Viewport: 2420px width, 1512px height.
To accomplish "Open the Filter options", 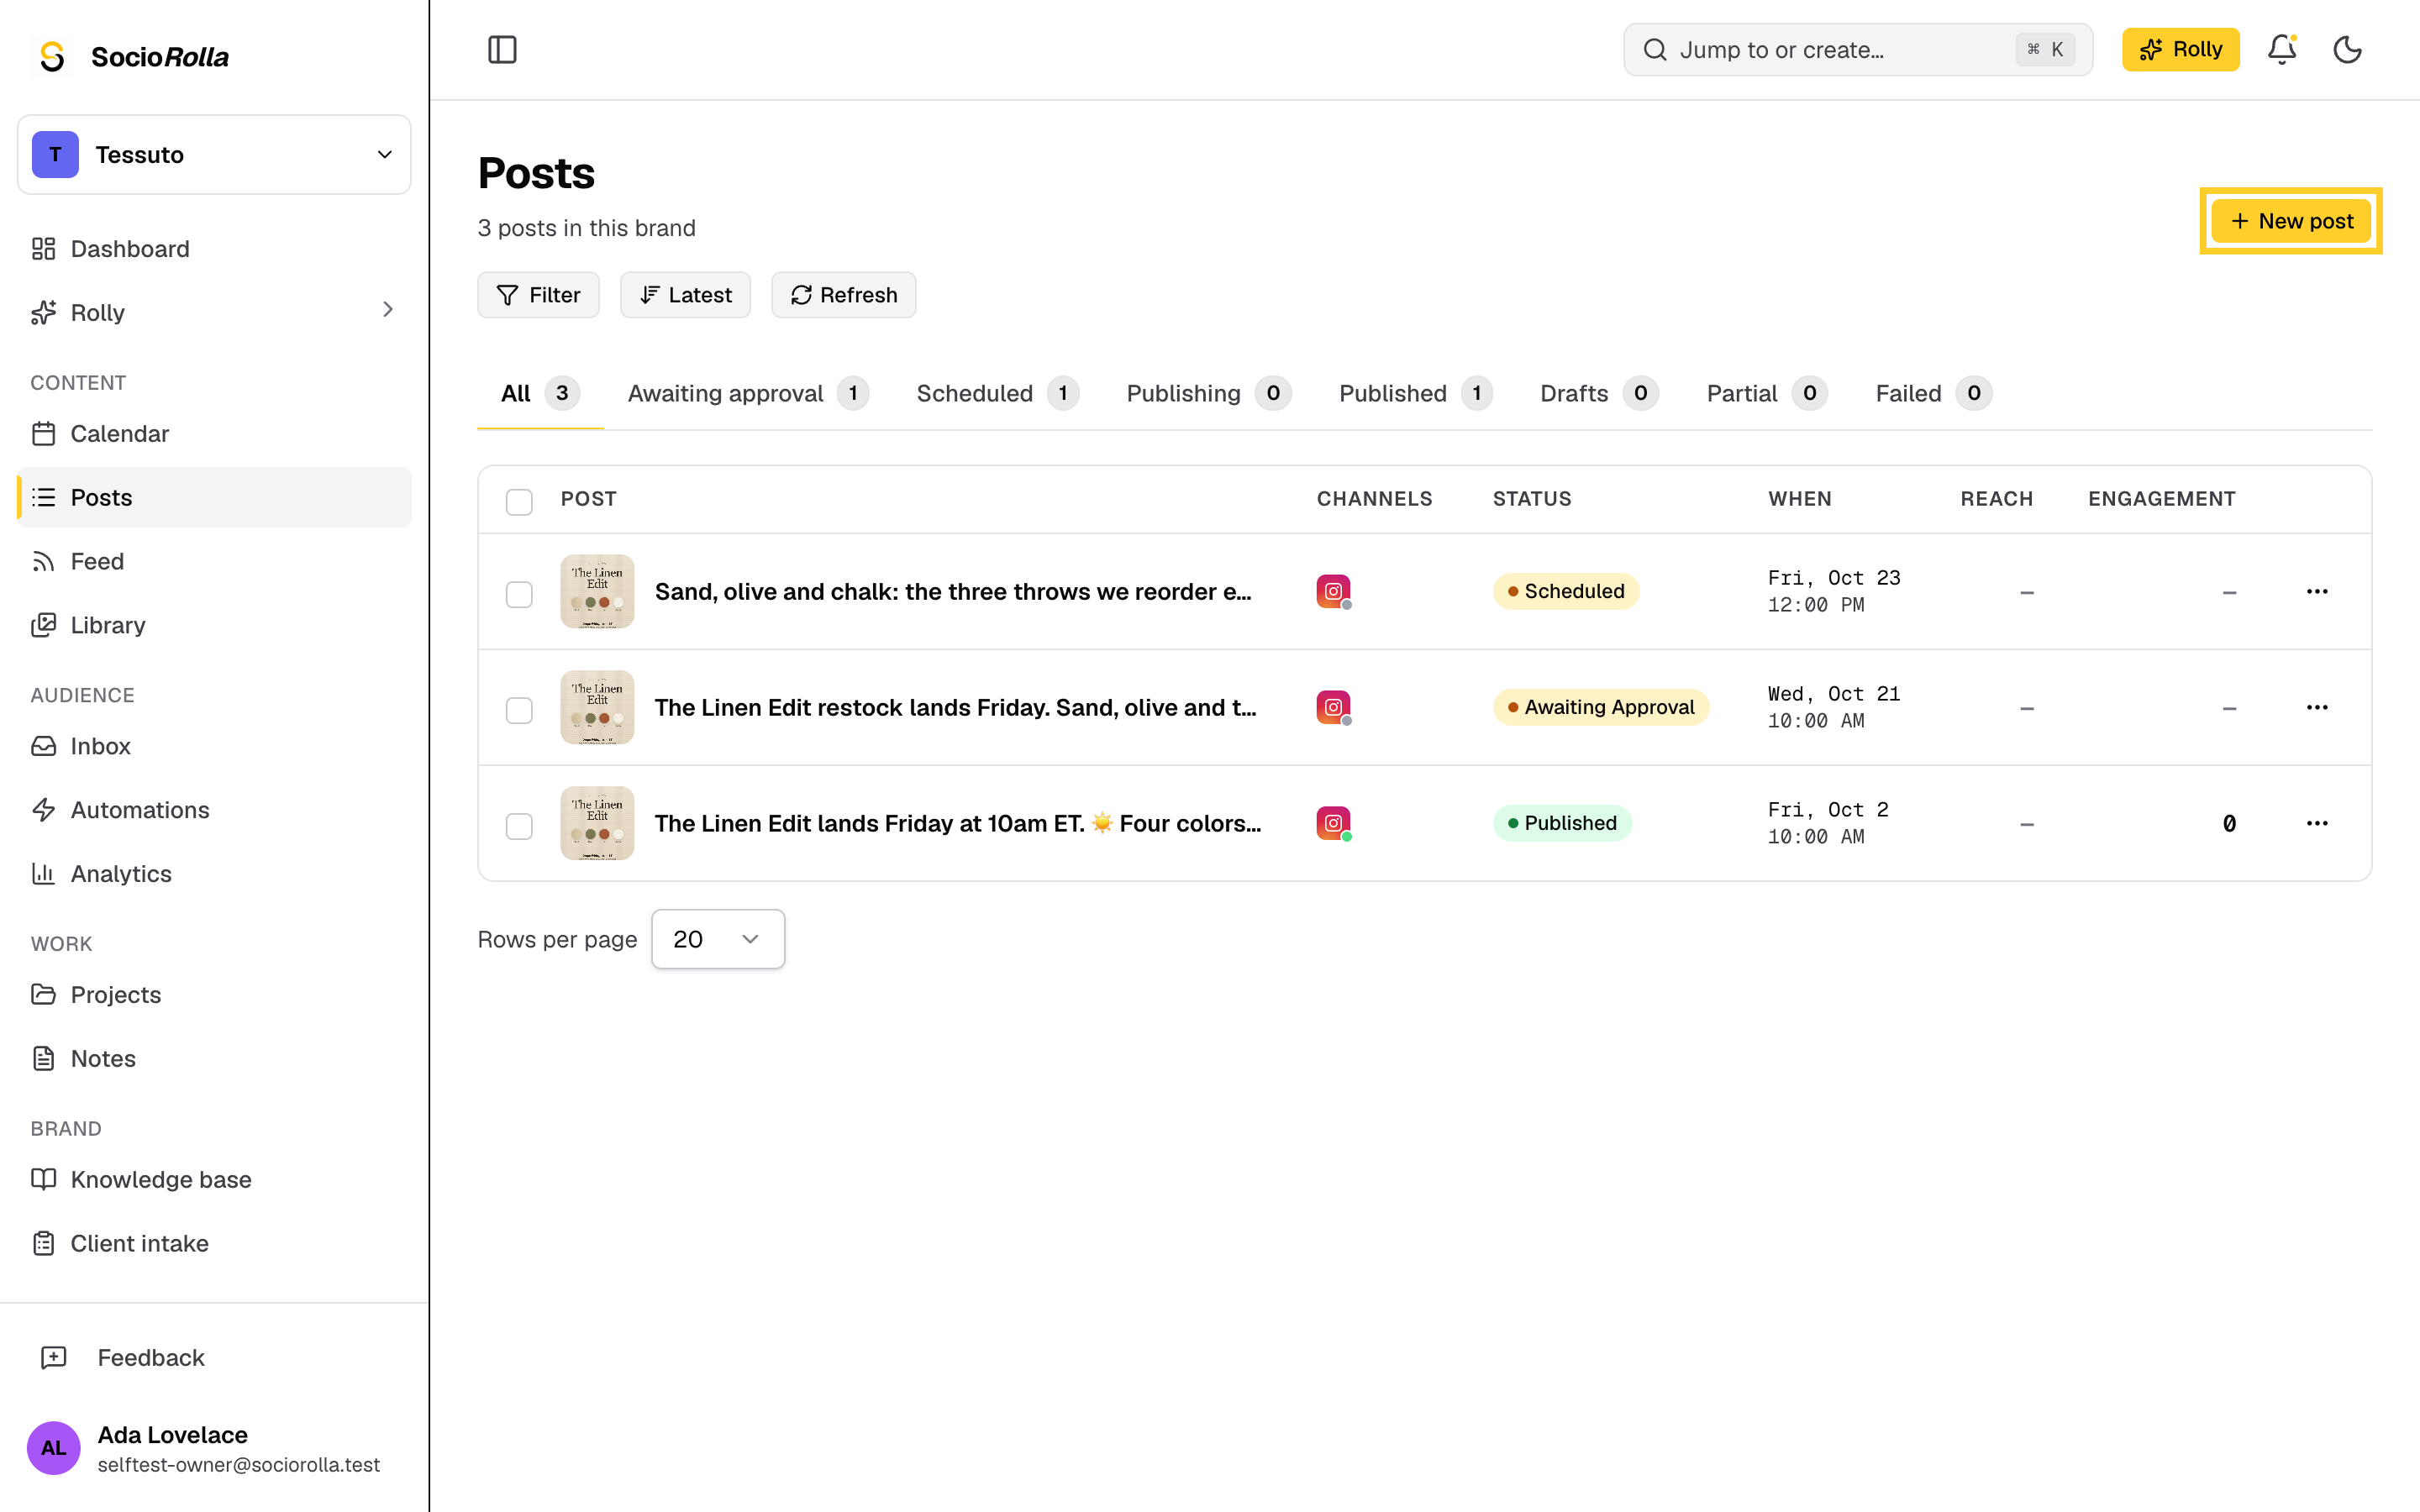I will pos(538,295).
